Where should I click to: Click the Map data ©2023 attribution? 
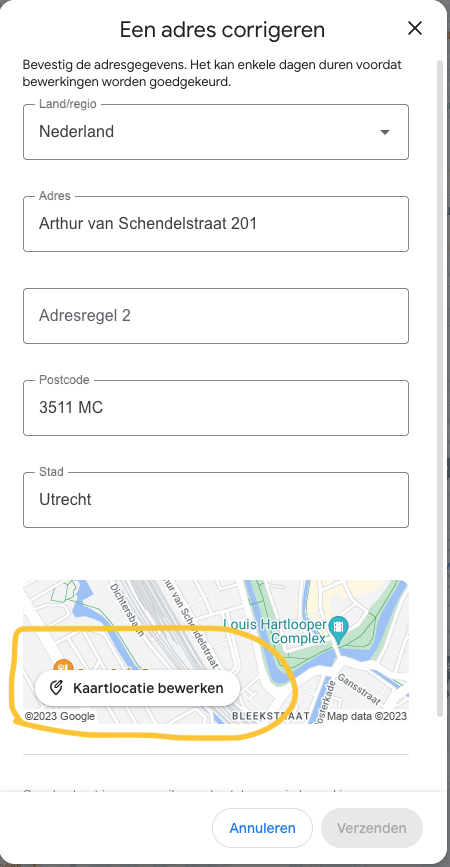(367, 716)
